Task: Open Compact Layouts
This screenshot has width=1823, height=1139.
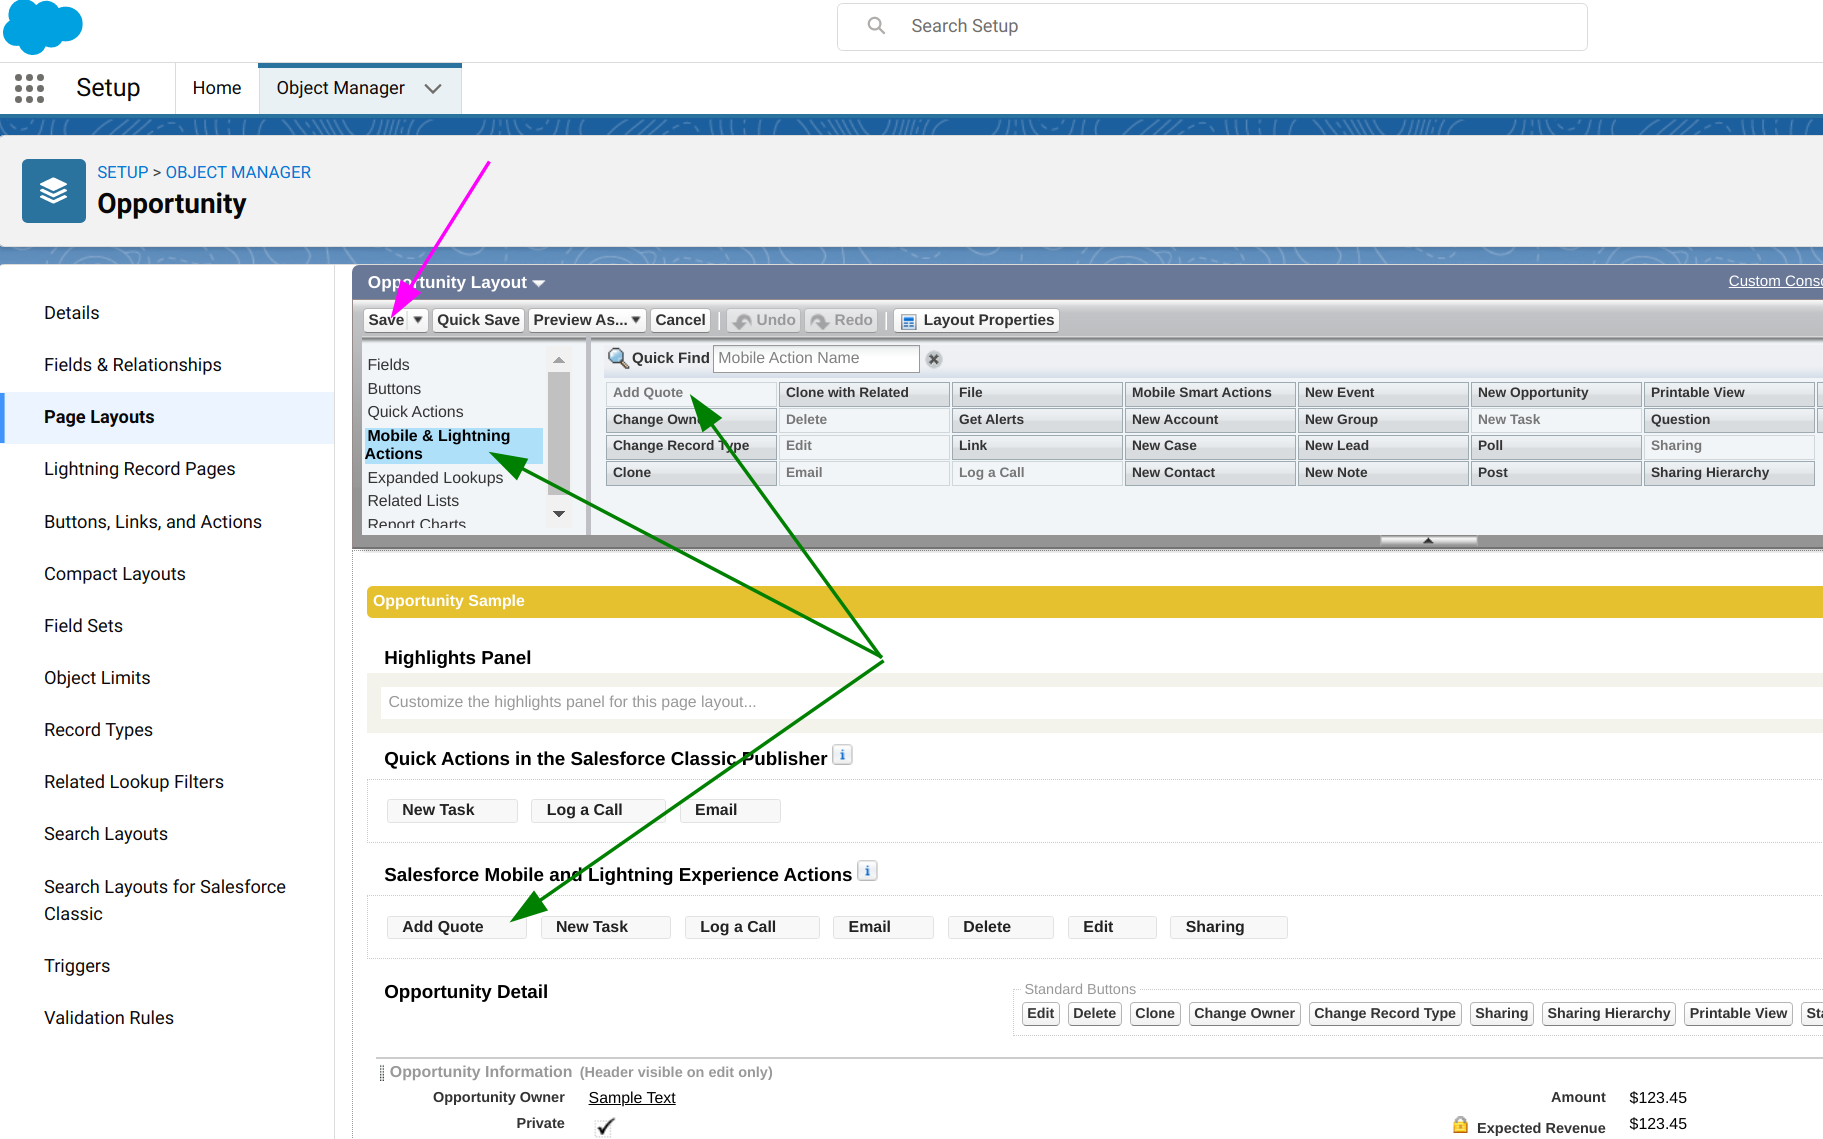Action: (x=115, y=574)
